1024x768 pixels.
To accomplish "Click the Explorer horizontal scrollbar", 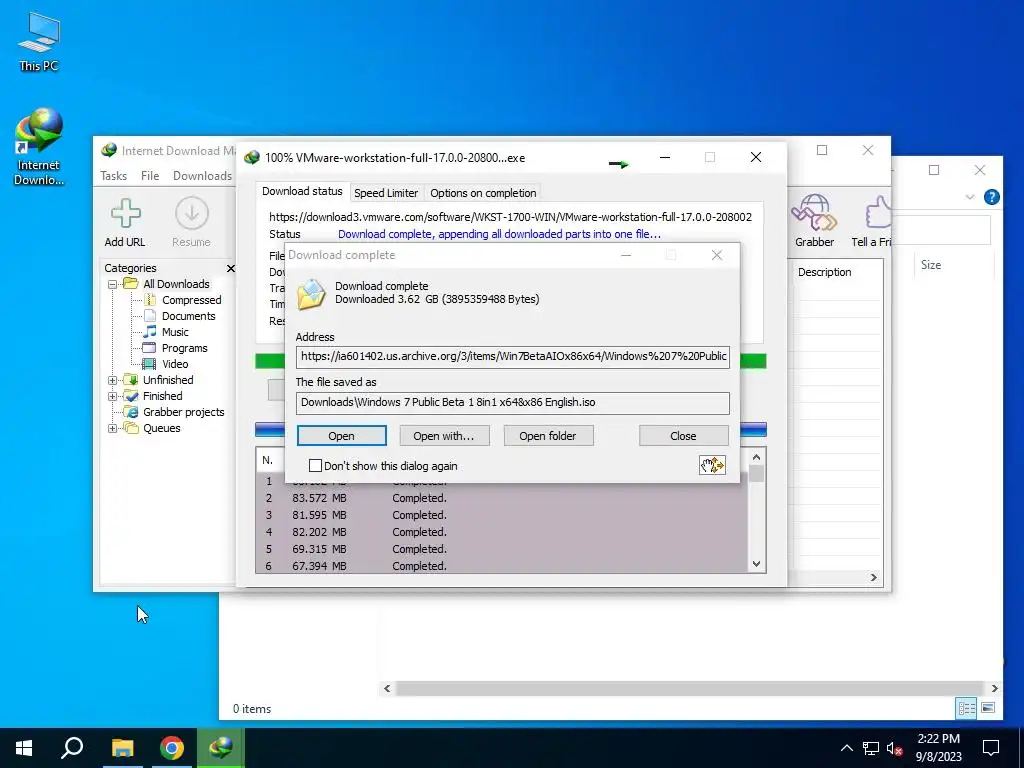I will [x=690, y=688].
